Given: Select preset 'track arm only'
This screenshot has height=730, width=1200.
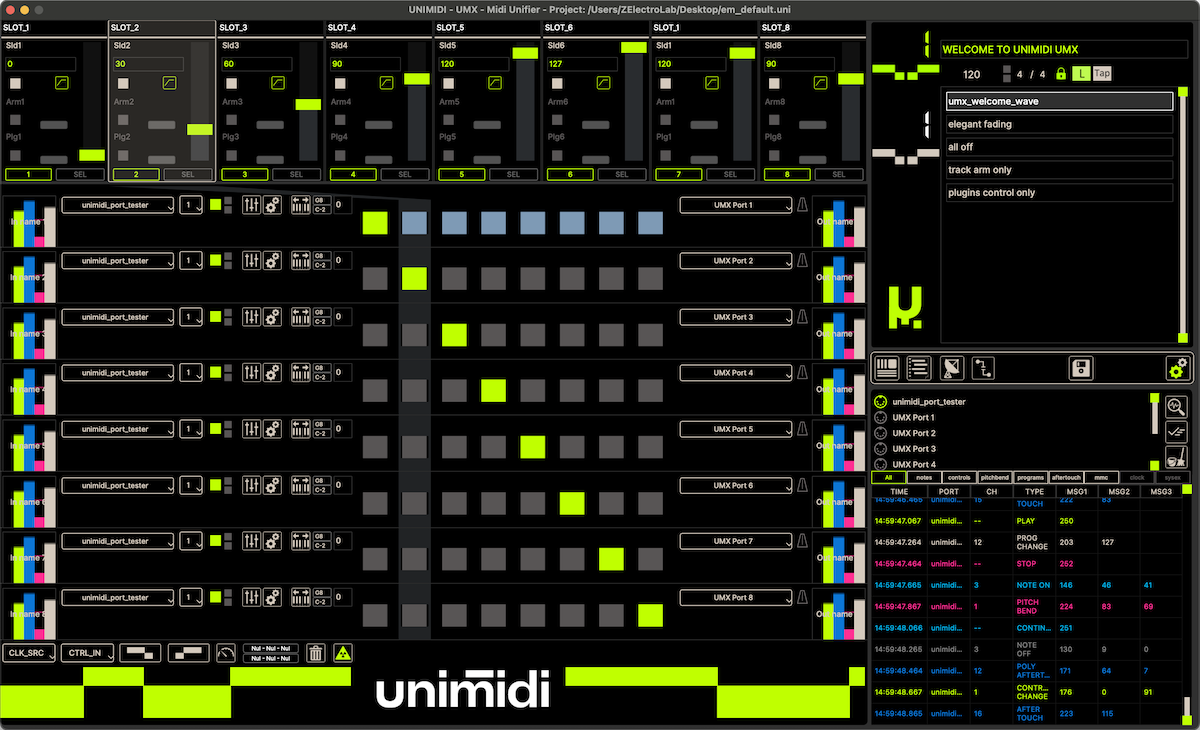Looking at the screenshot, I should point(1058,170).
